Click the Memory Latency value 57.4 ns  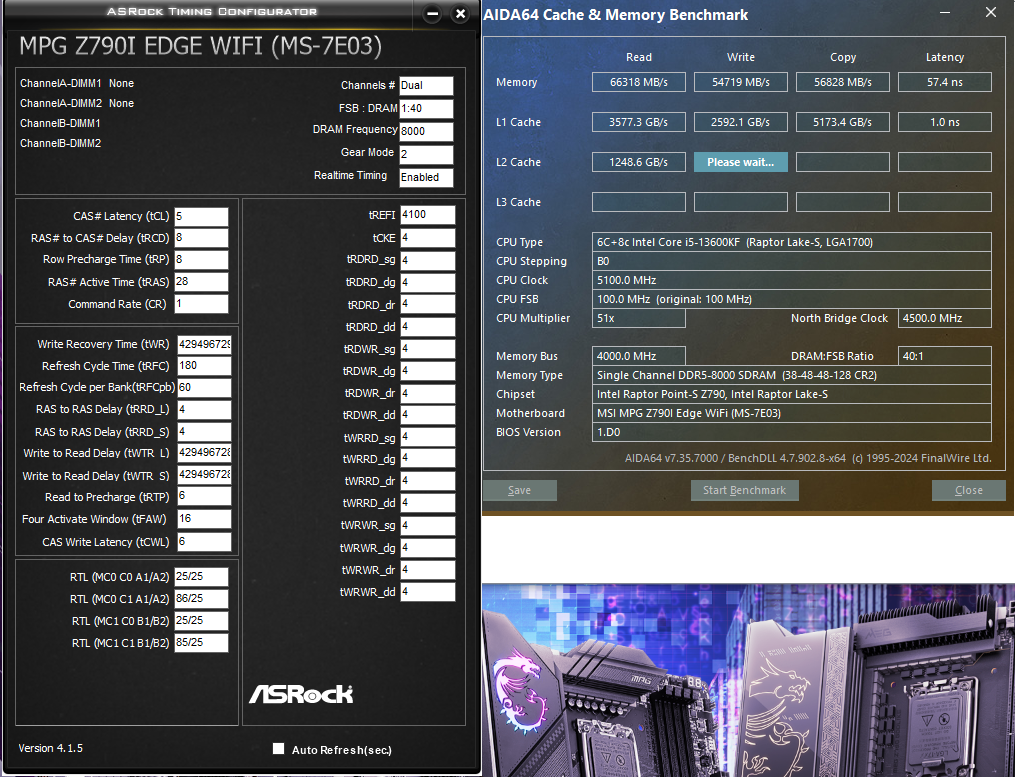tap(944, 82)
